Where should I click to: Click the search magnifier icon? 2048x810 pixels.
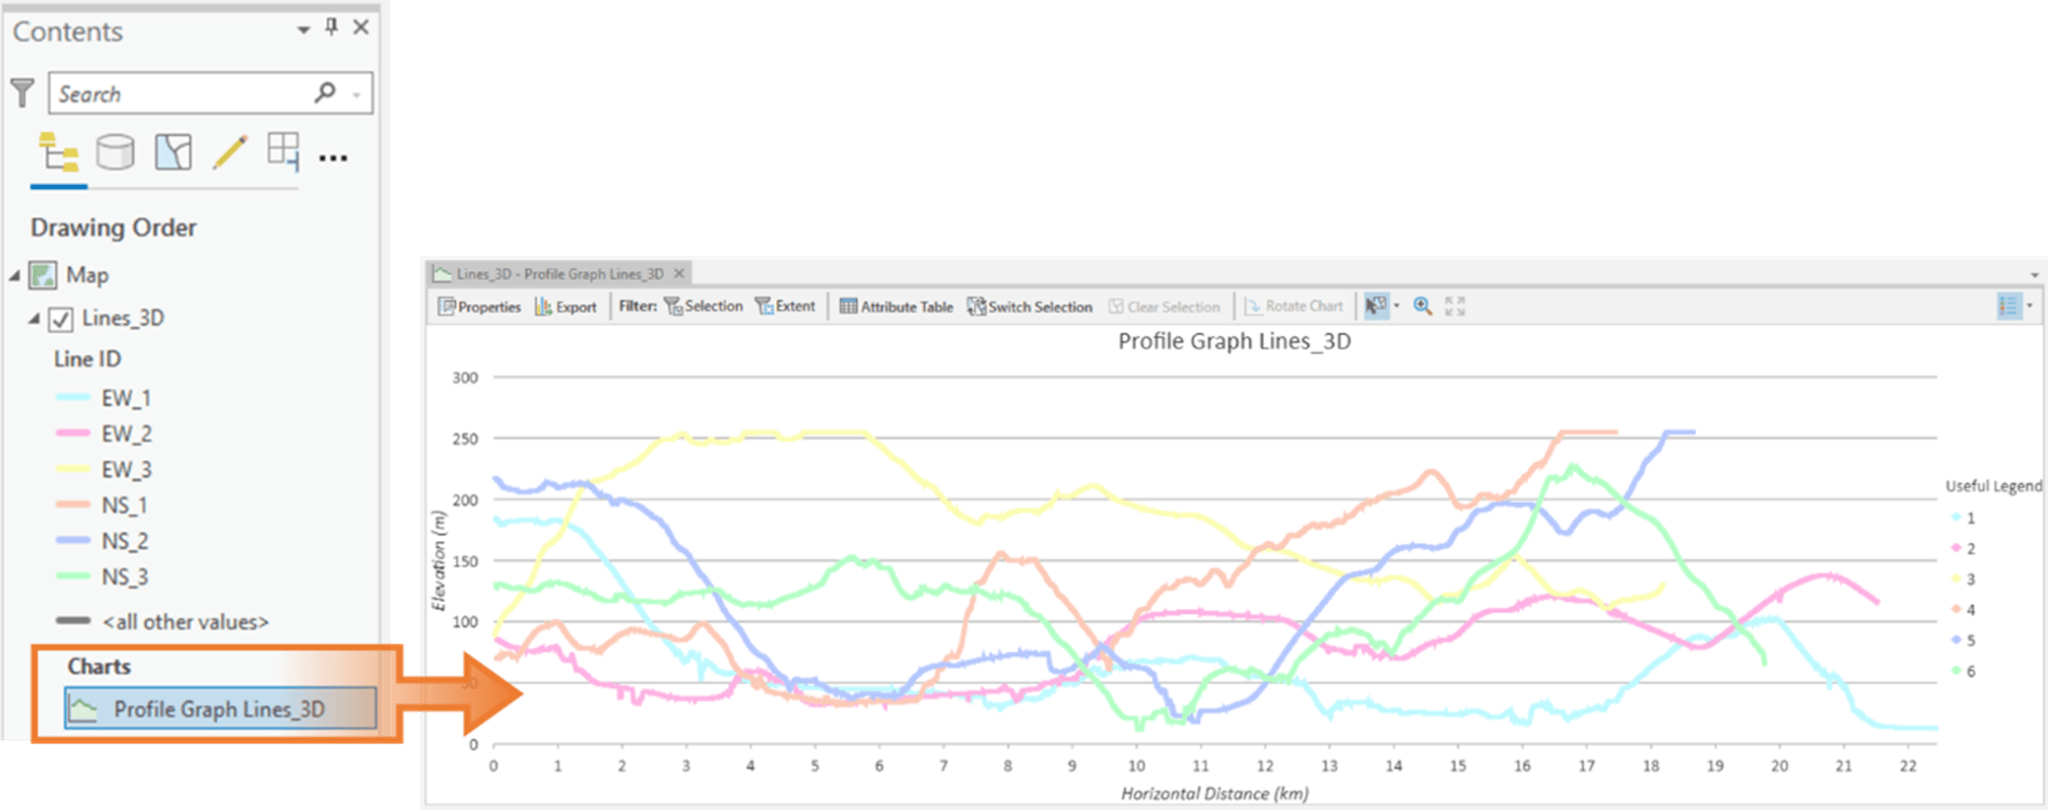[x=325, y=92]
